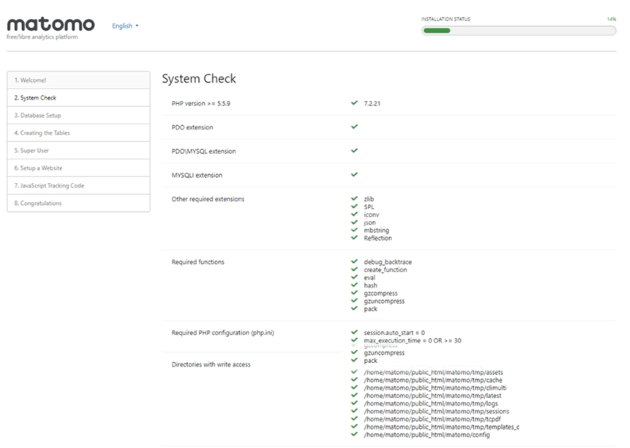
Task: Click the Other required extensions label
Action: tap(208, 199)
